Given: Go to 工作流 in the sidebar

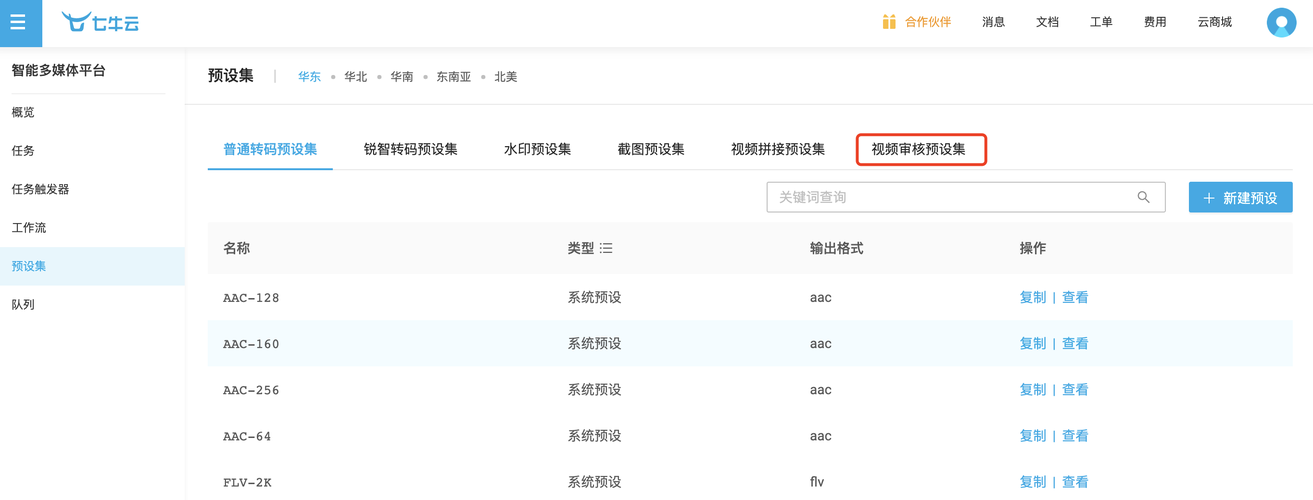Looking at the screenshot, I should click(29, 227).
